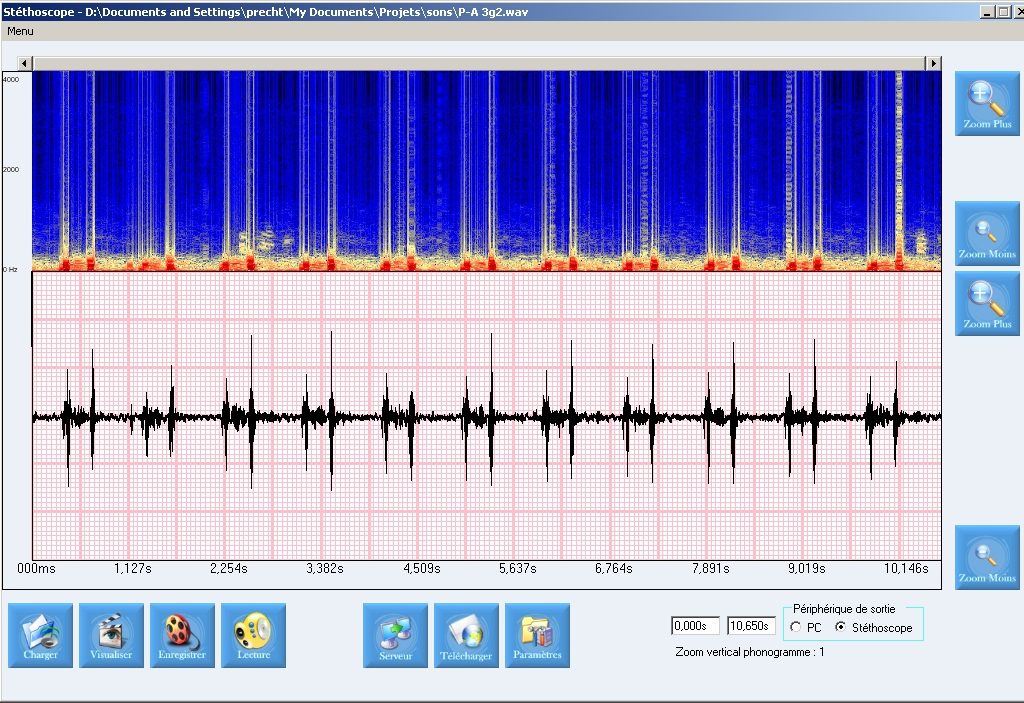Click the horizontal scrollbar track above spectrogram
Viewport: 1024px width, 703px height.
480,63
